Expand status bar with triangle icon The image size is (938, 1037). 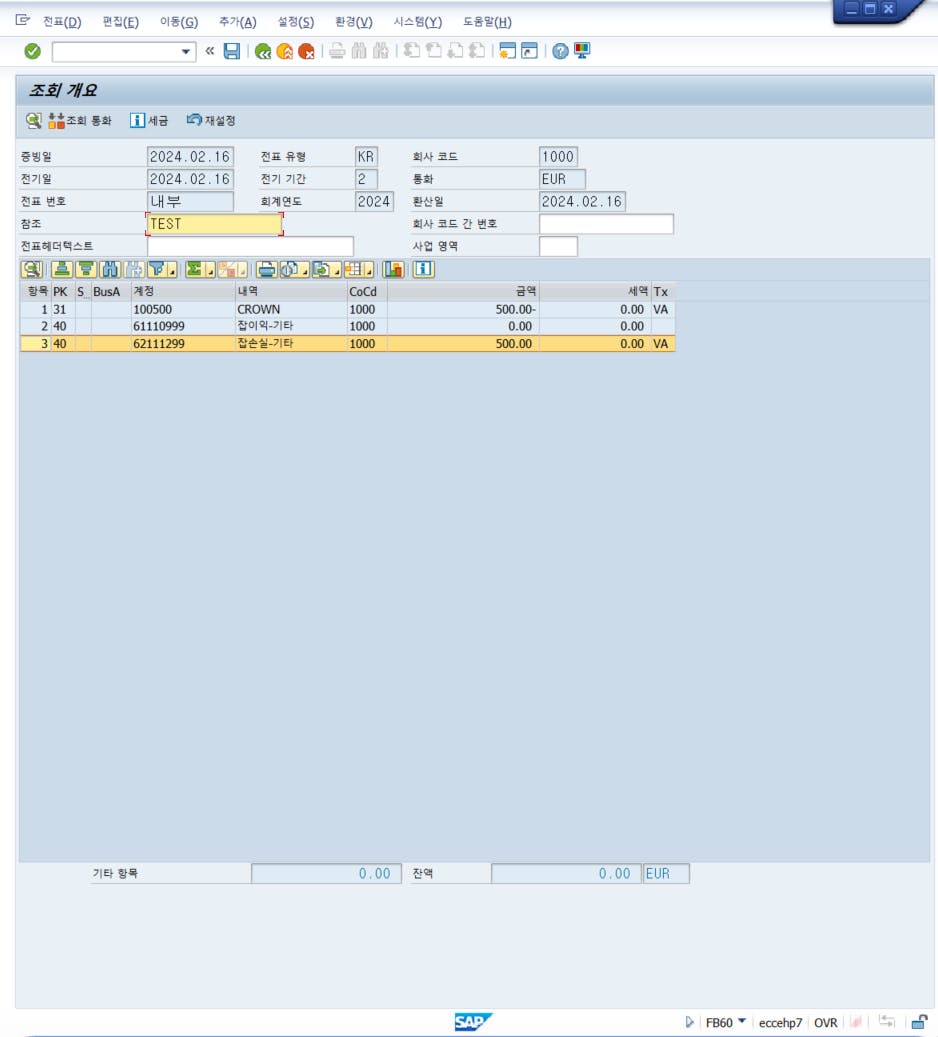tap(689, 1022)
